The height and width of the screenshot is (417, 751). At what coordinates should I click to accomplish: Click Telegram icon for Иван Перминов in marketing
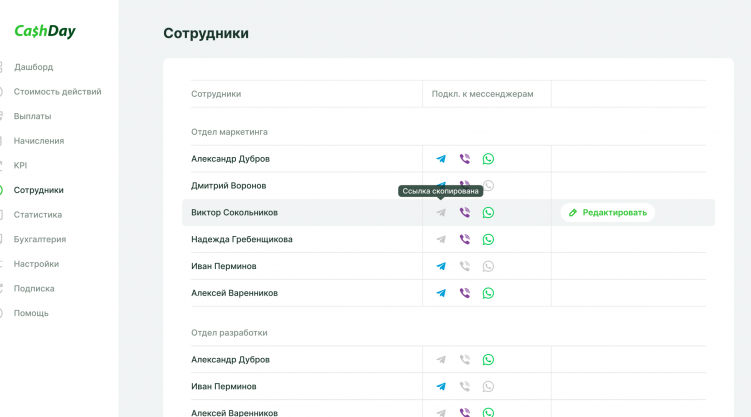click(441, 267)
